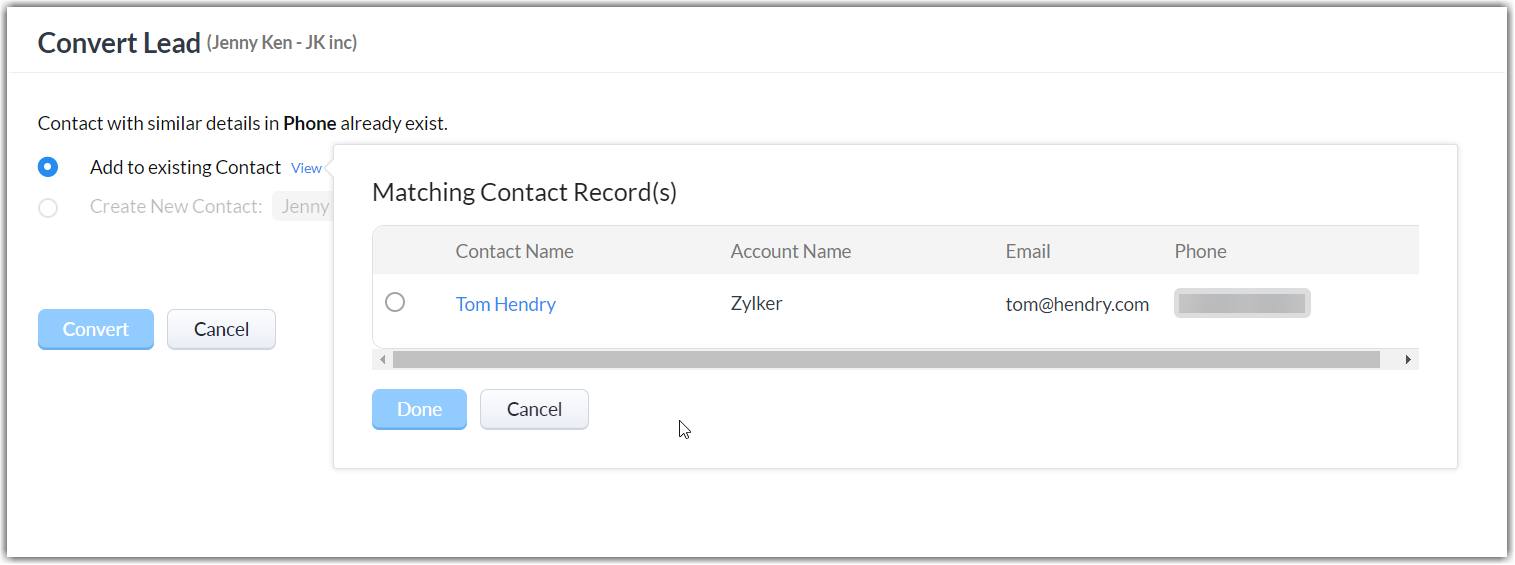The image size is (1515, 565).
Task: Click the tom@hendry.com email cell
Action: (x=1077, y=304)
